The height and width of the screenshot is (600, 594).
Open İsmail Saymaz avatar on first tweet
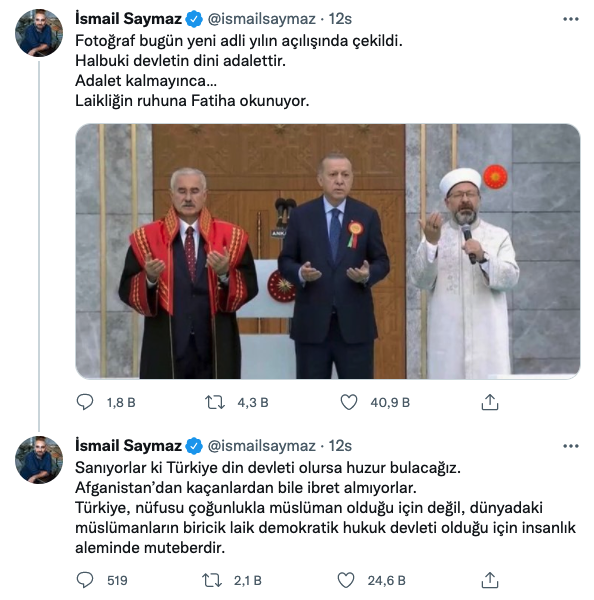pos(39,33)
